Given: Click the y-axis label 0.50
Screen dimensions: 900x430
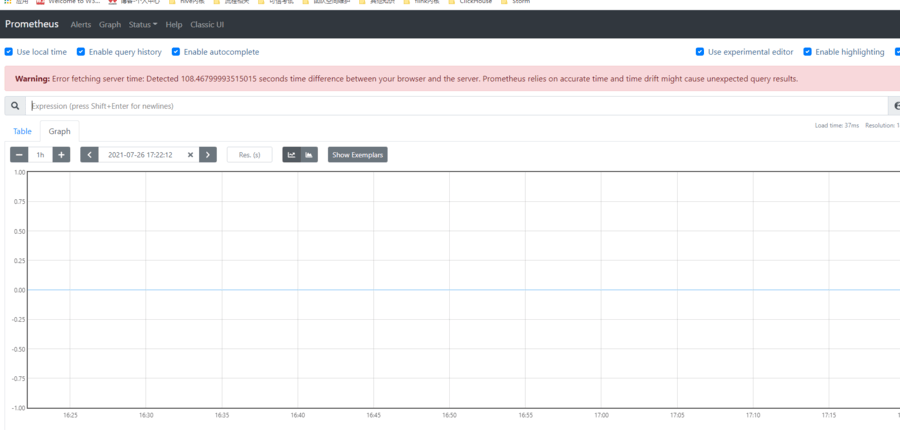Looking at the screenshot, I should [x=18, y=231].
